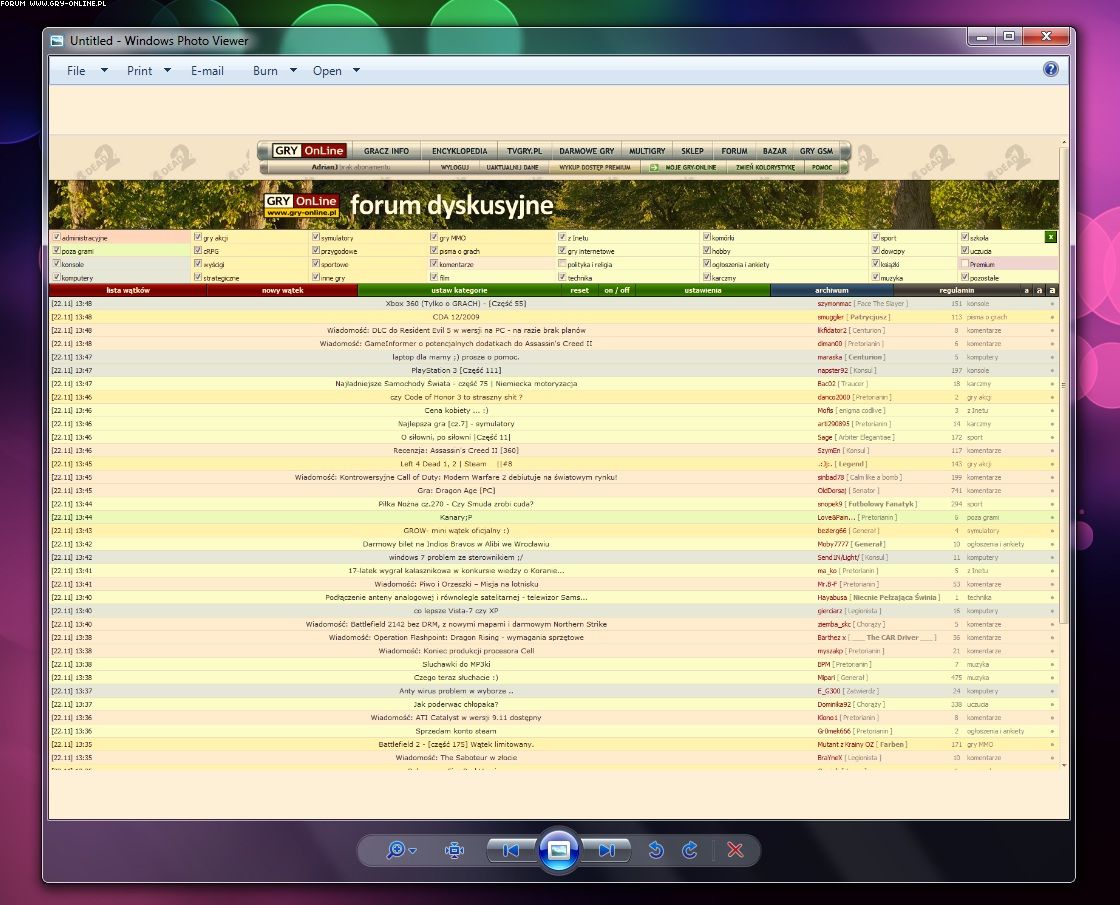Click the POMOC link

821,167
